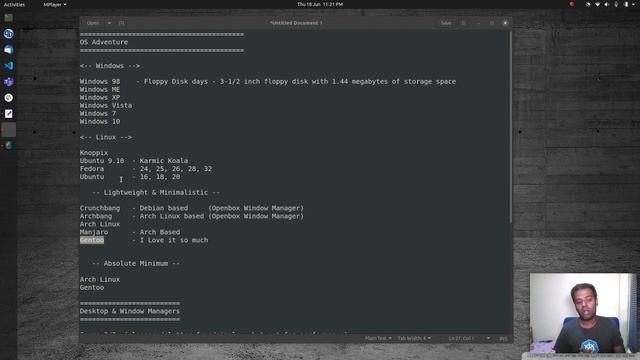Viewport: 640px width, 360px height.
Task: Open the hamburger menu in editor header
Action: (x=464, y=23)
